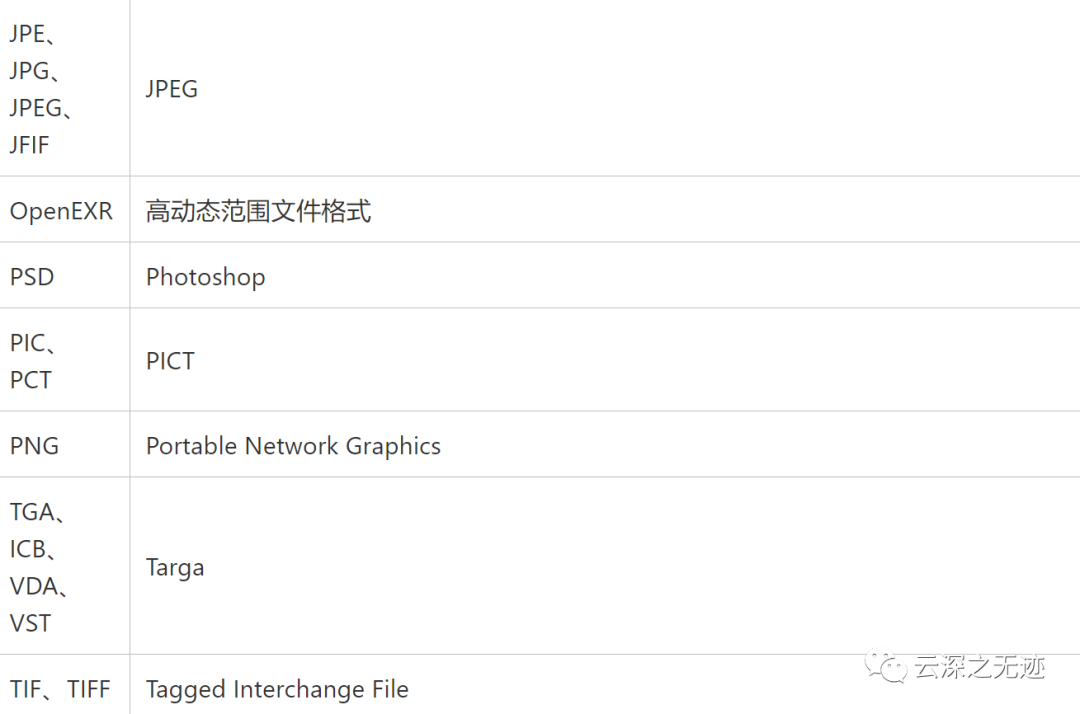1080x714 pixels.
Task: Select the PSD extension cell
Action: (65, 275)
